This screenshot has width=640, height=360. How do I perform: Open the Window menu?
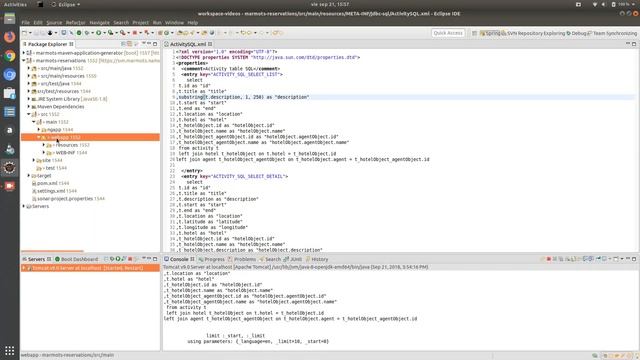pyautogui.click(x=174, y=23)
